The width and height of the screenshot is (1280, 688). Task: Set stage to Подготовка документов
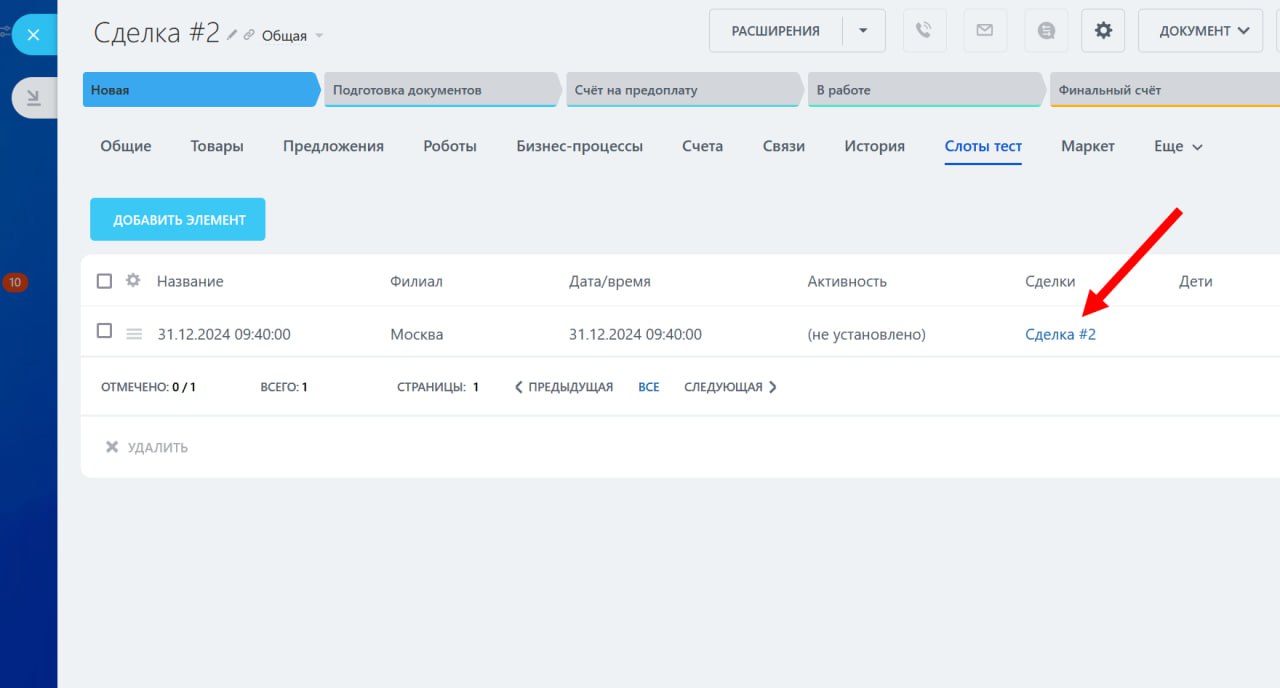point(440,90)
